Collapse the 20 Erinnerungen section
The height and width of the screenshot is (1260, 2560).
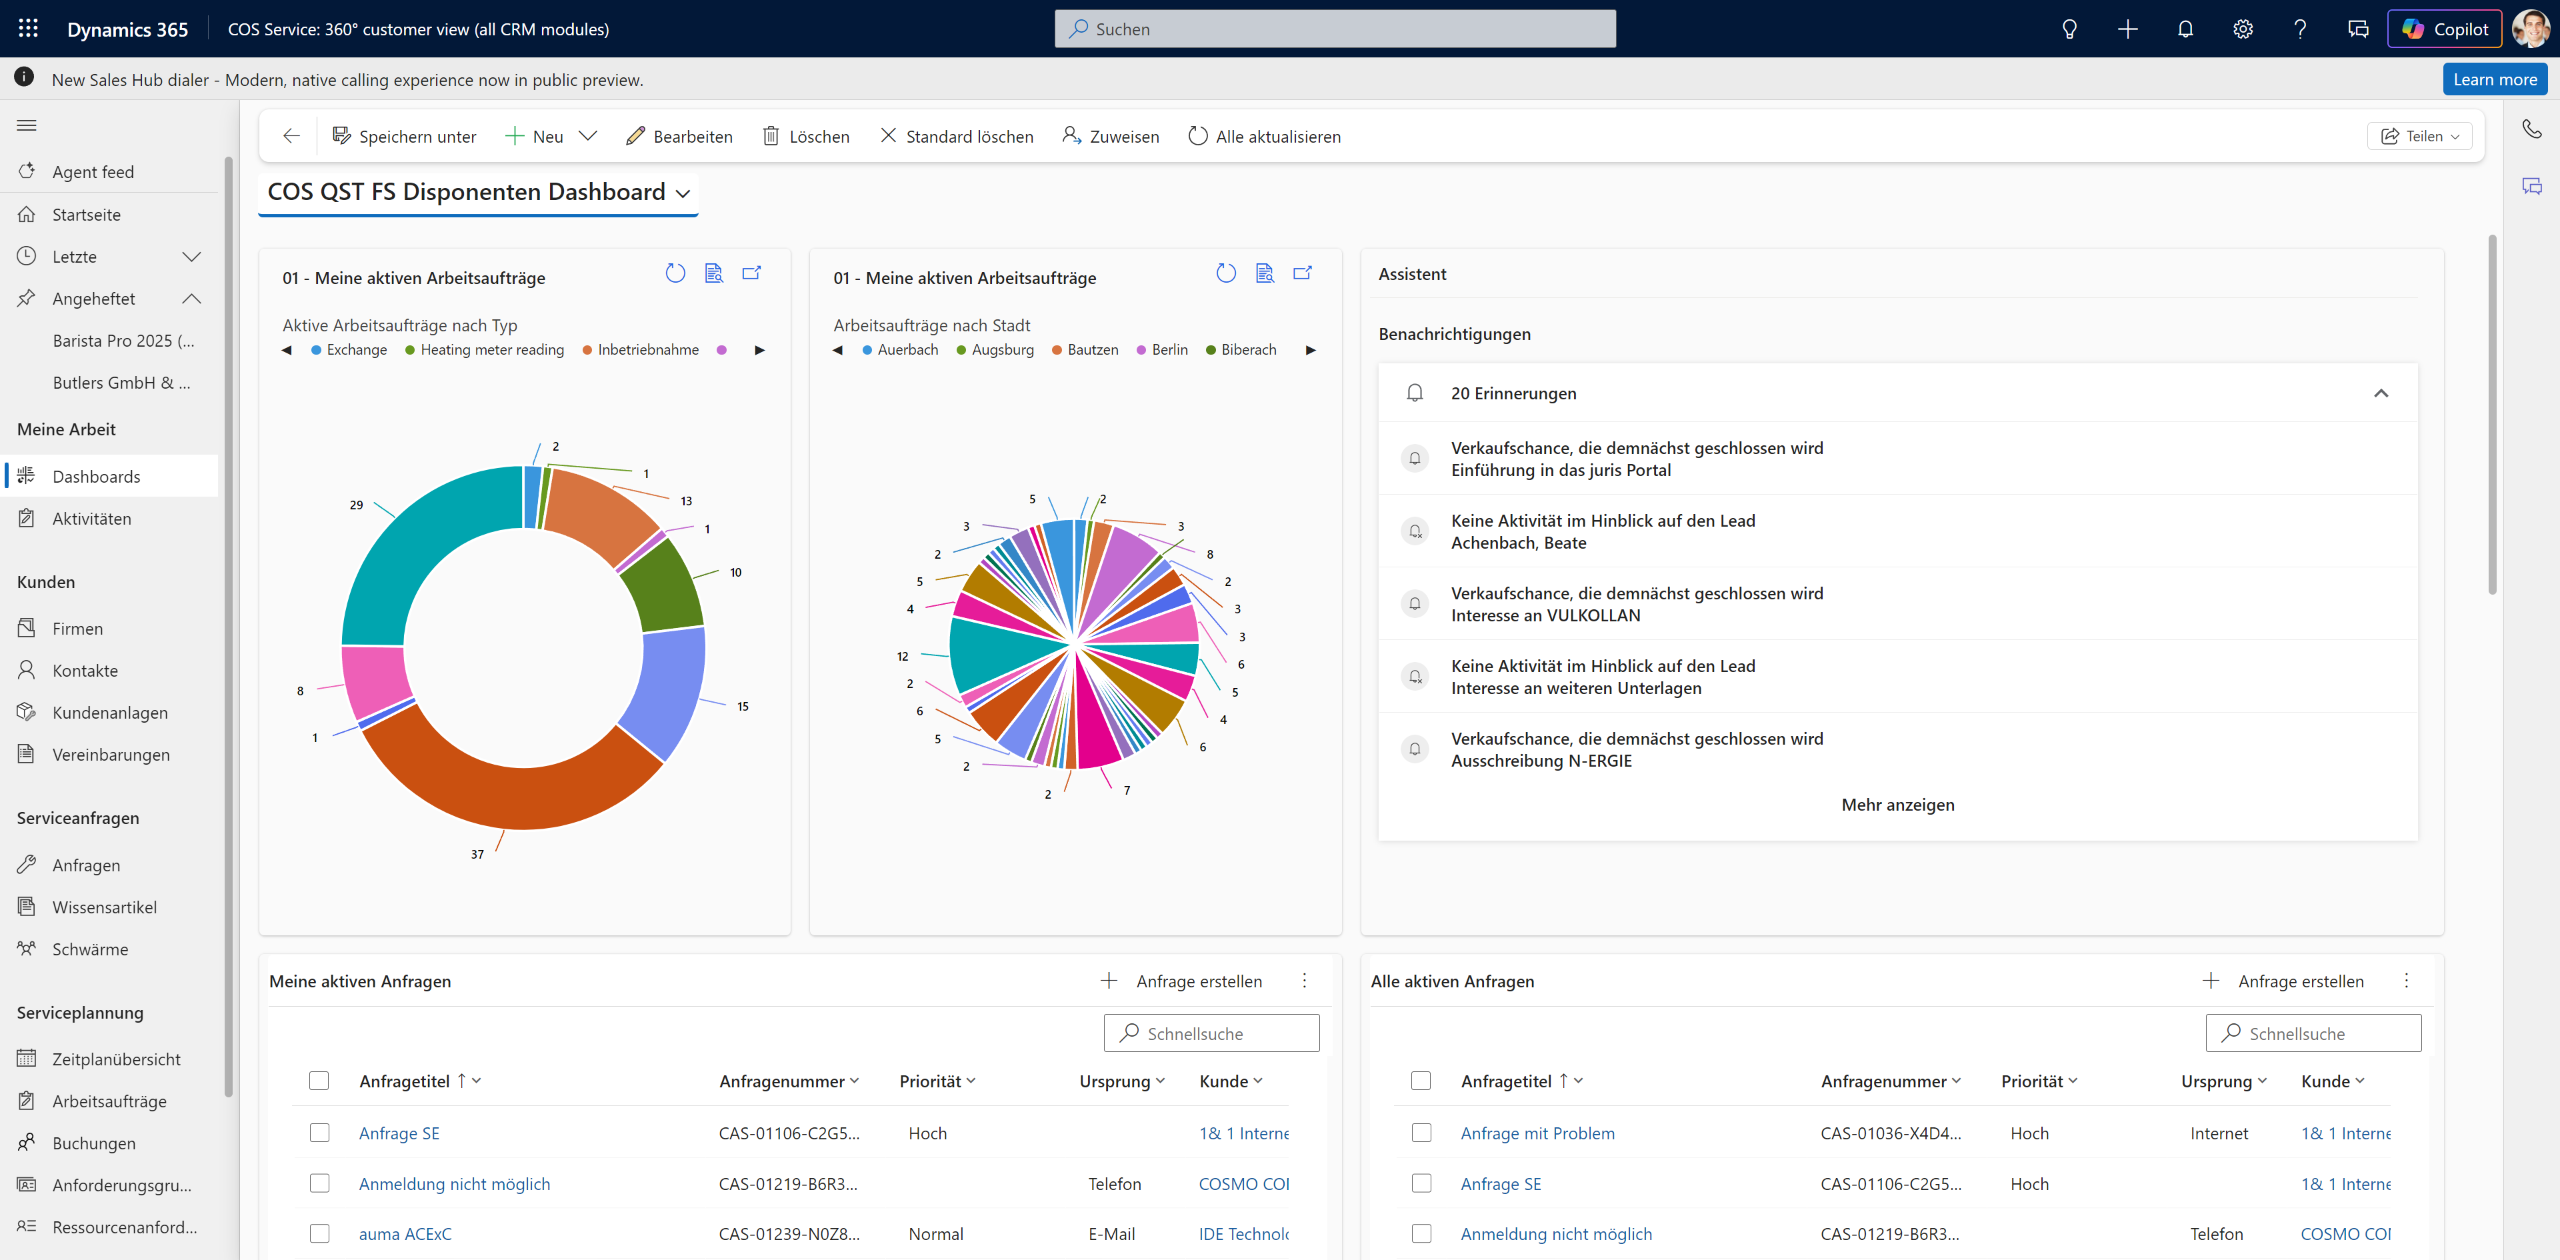pyautogui.click(x=2381, y=393)
